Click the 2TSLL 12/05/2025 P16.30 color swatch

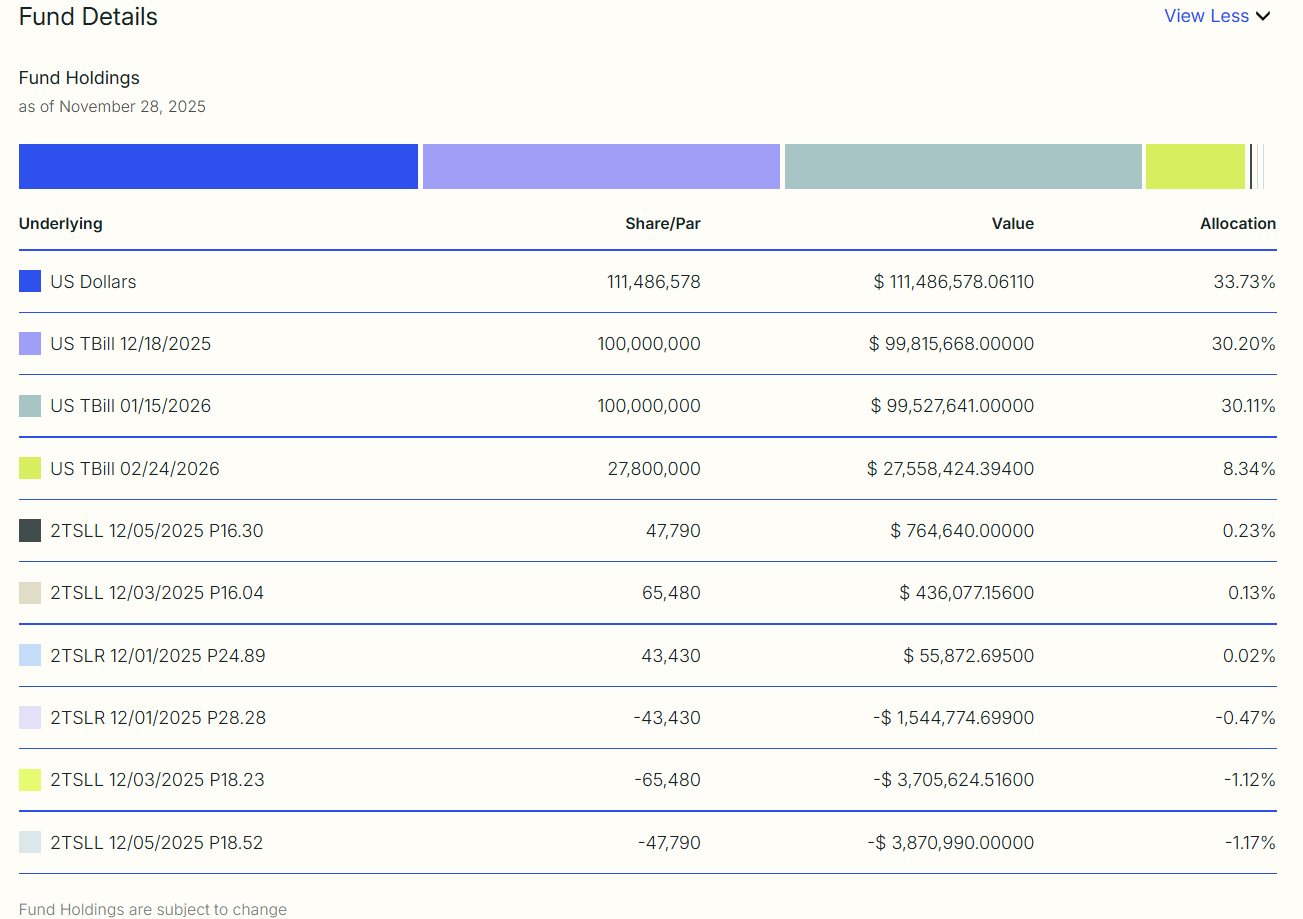click(30, 531)
